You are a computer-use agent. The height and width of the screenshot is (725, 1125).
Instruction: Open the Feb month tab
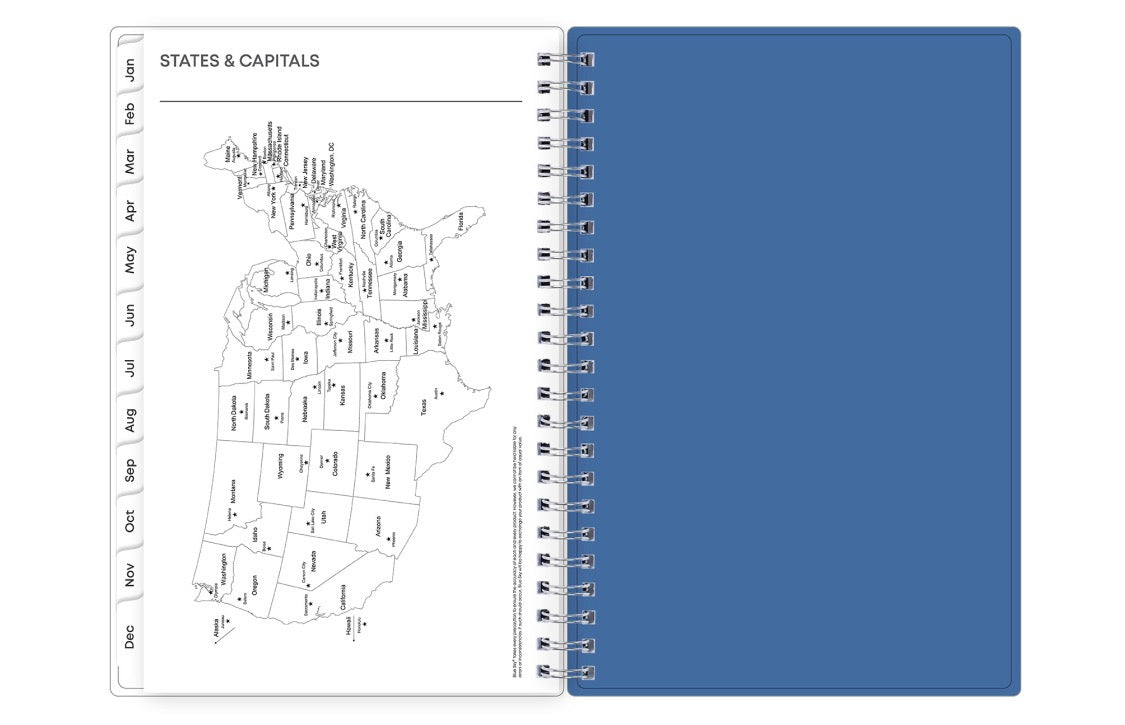pos(130,114)
